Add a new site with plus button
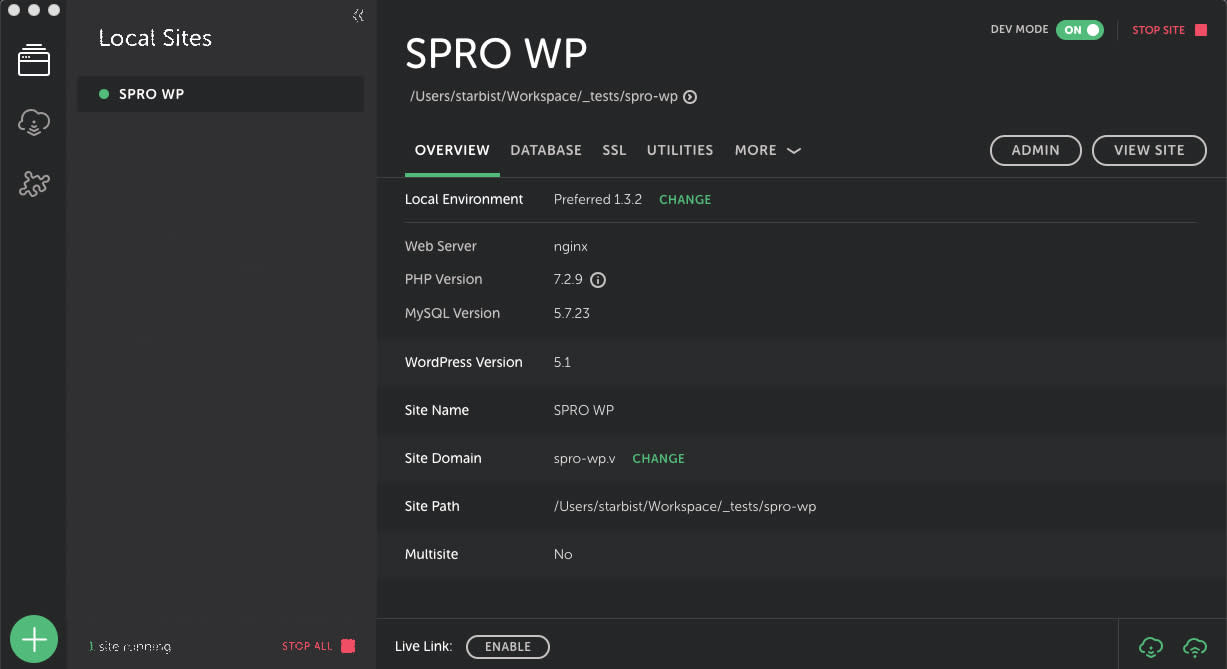This screenshot has height=669, width=1227. click(x=34, y=639)
